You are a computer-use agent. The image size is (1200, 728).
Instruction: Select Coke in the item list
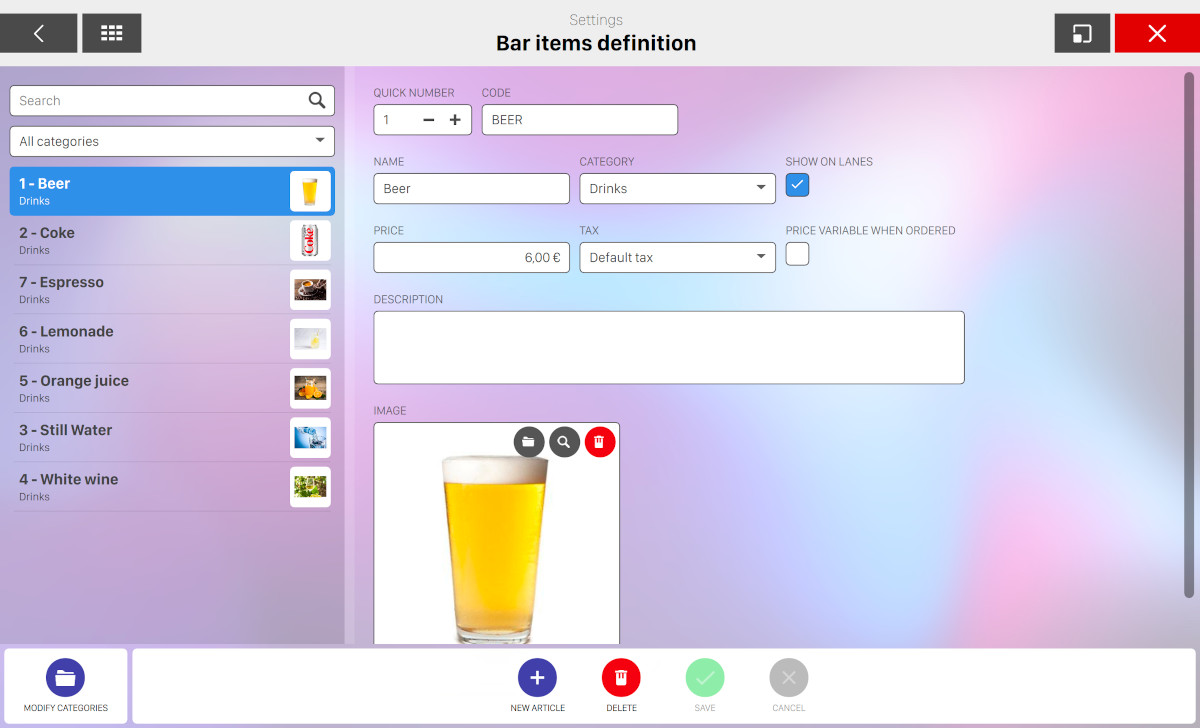pos(150,240)
